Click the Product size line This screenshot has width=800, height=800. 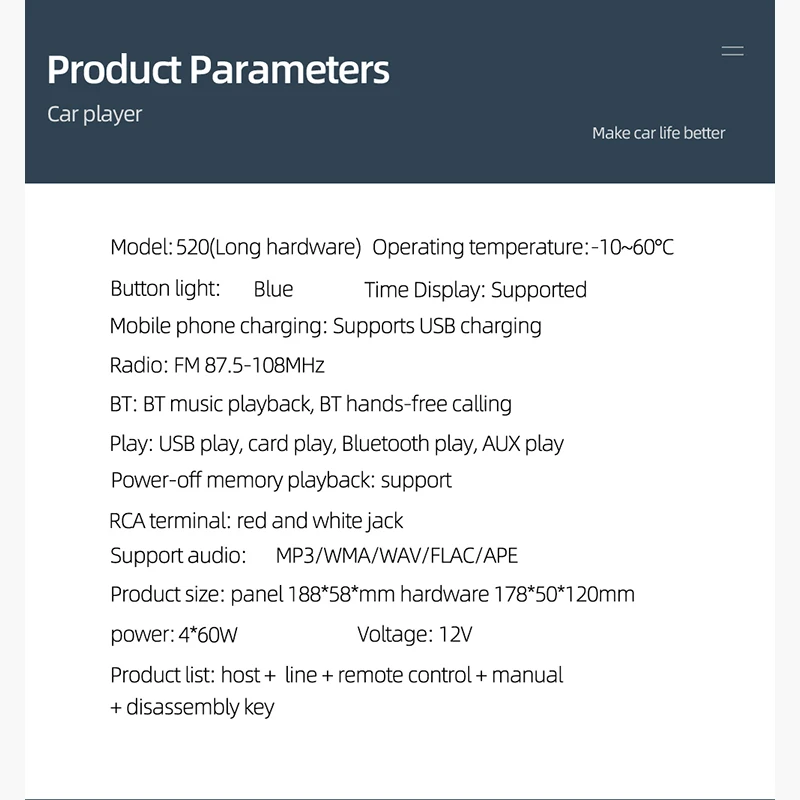(372, 594)
